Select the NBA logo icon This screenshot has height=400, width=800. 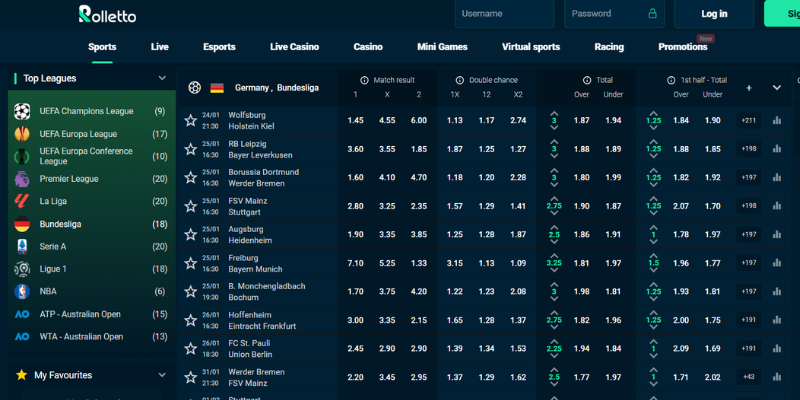pos(22,291)
